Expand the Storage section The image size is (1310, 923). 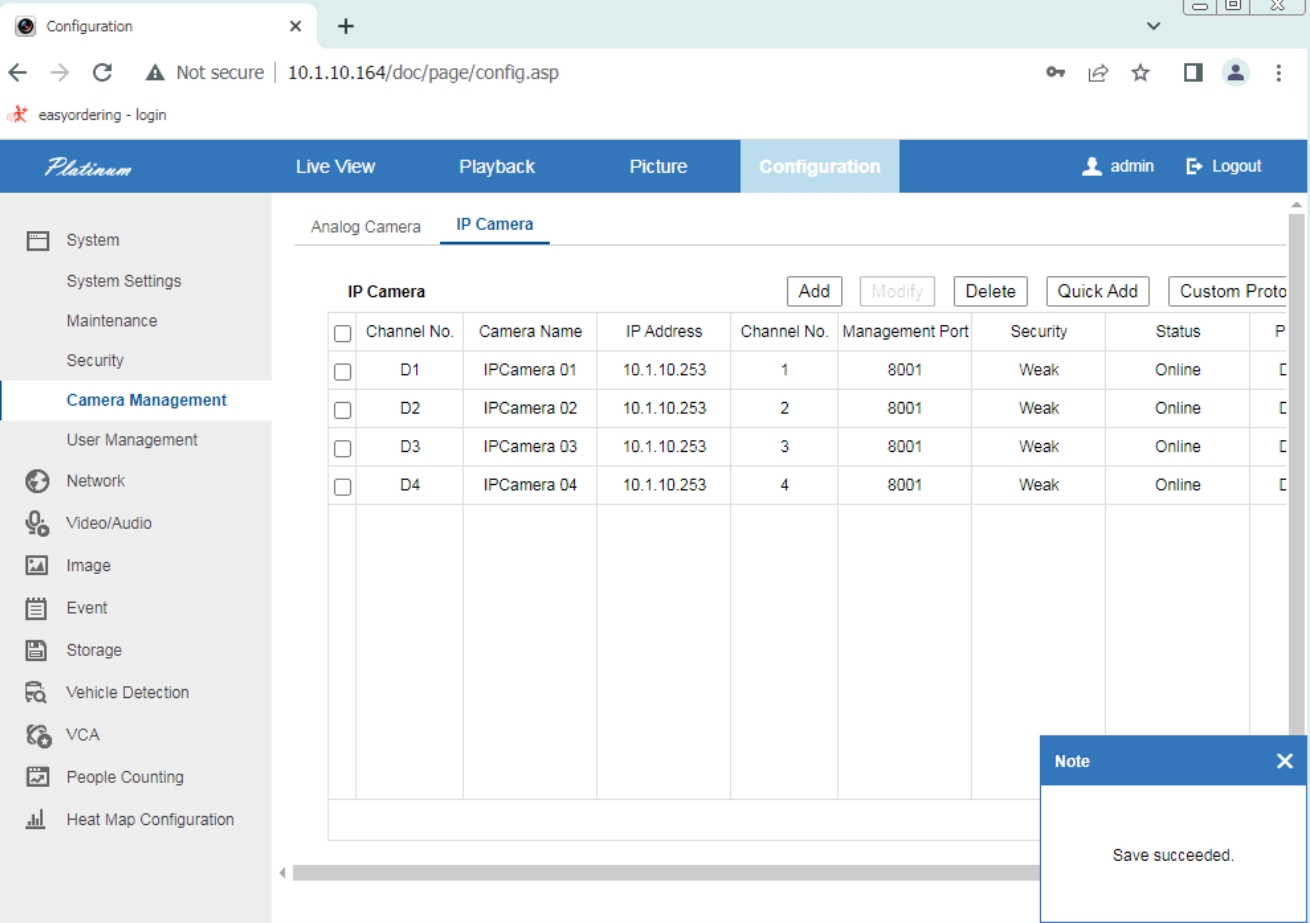click(x=94, y=650)
